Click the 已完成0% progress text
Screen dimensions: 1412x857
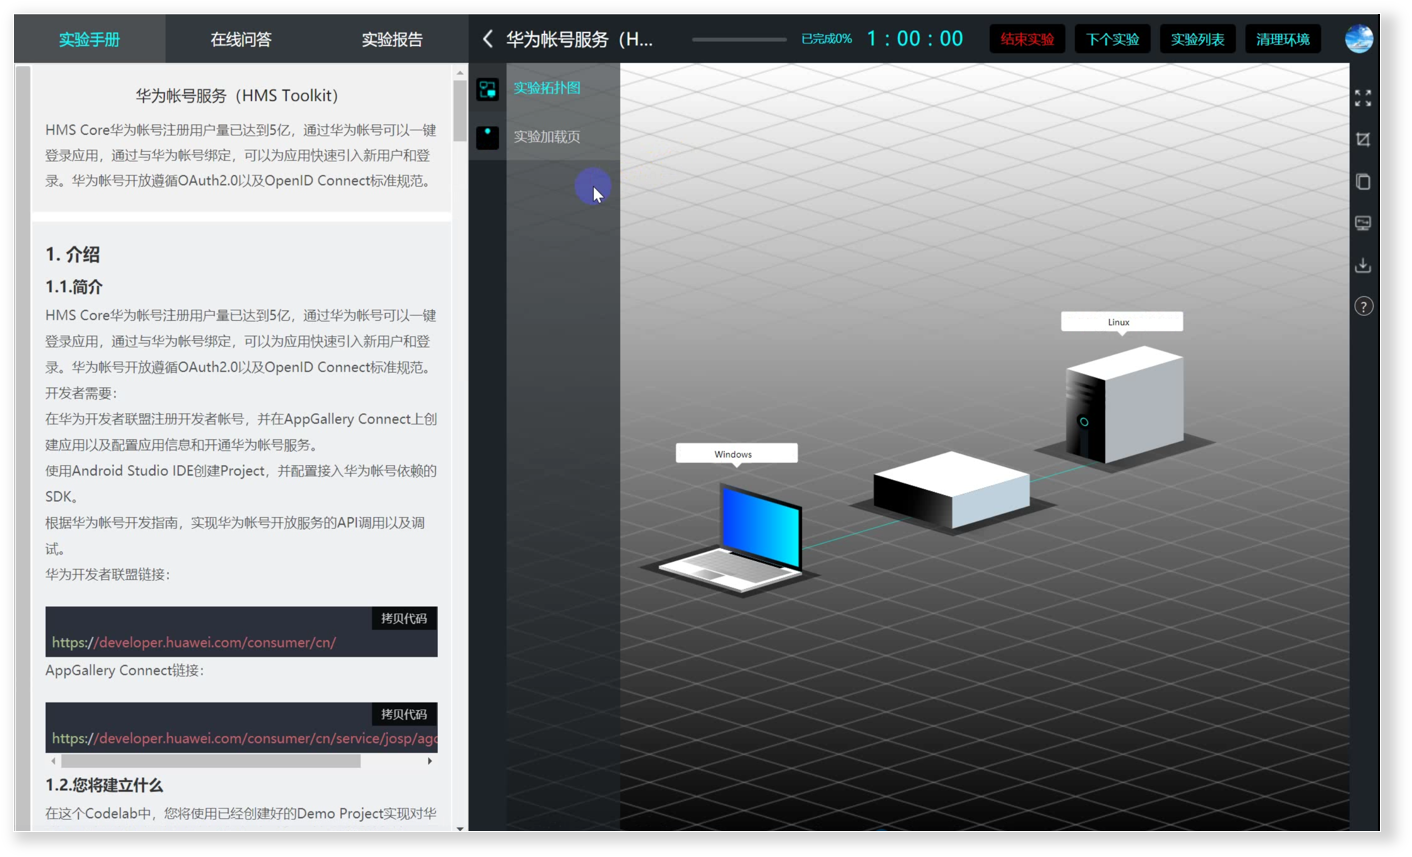point(826,39)
